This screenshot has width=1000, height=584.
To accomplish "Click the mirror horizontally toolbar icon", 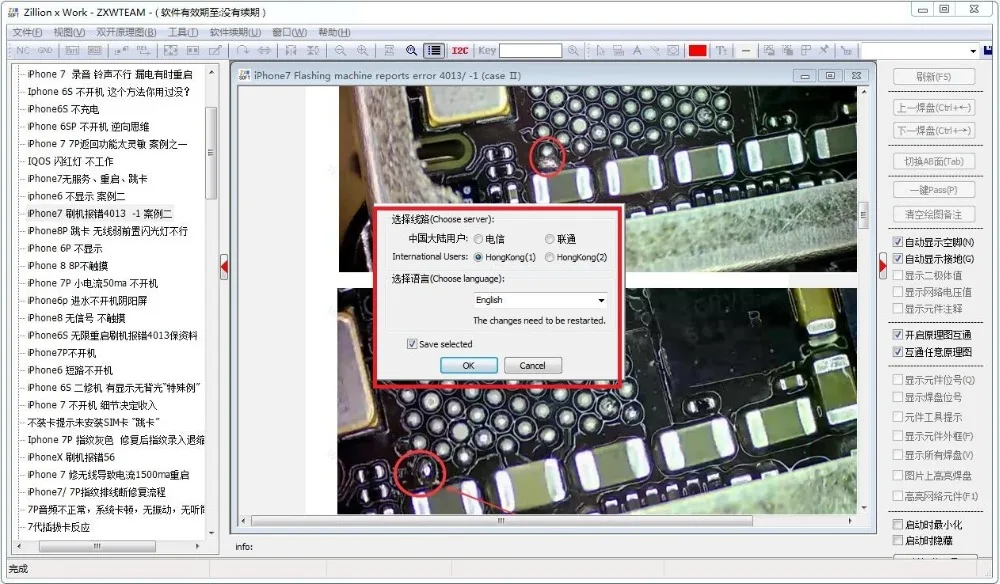I will click(291, 50).
